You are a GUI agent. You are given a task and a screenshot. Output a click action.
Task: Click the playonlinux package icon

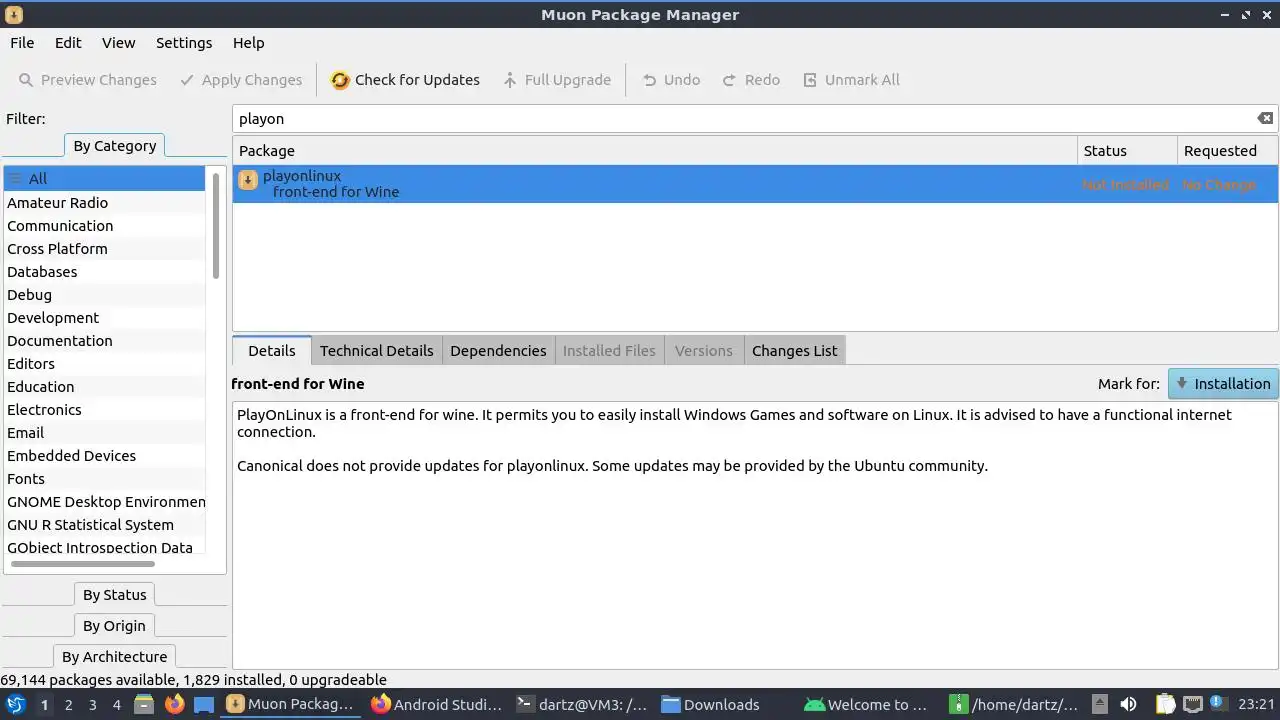coord(248,181)
